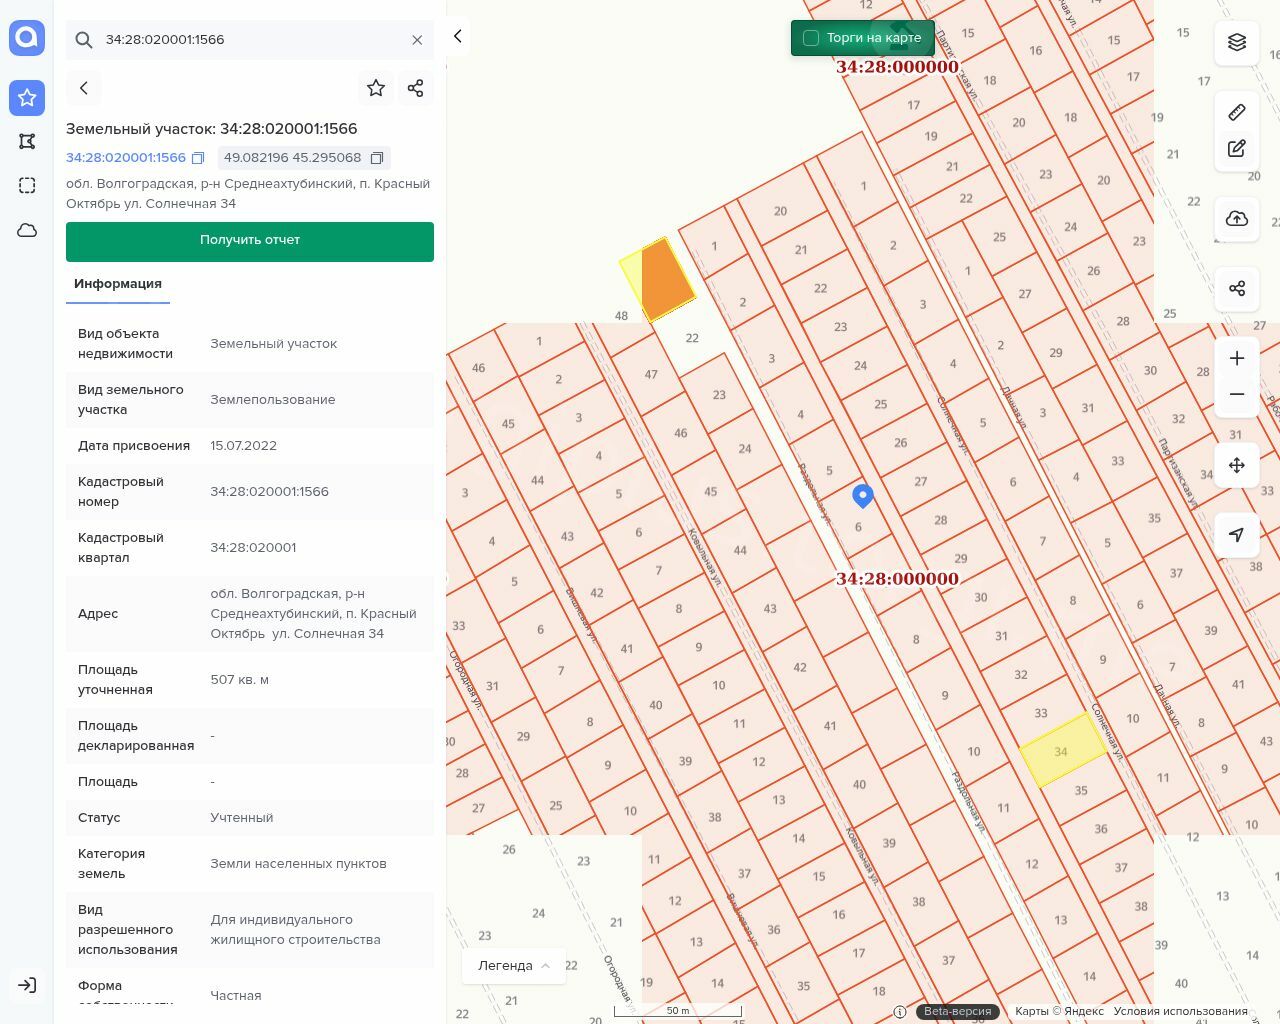Copy the coordinates 49.082196 45.295068

click(x=377, y=158)
